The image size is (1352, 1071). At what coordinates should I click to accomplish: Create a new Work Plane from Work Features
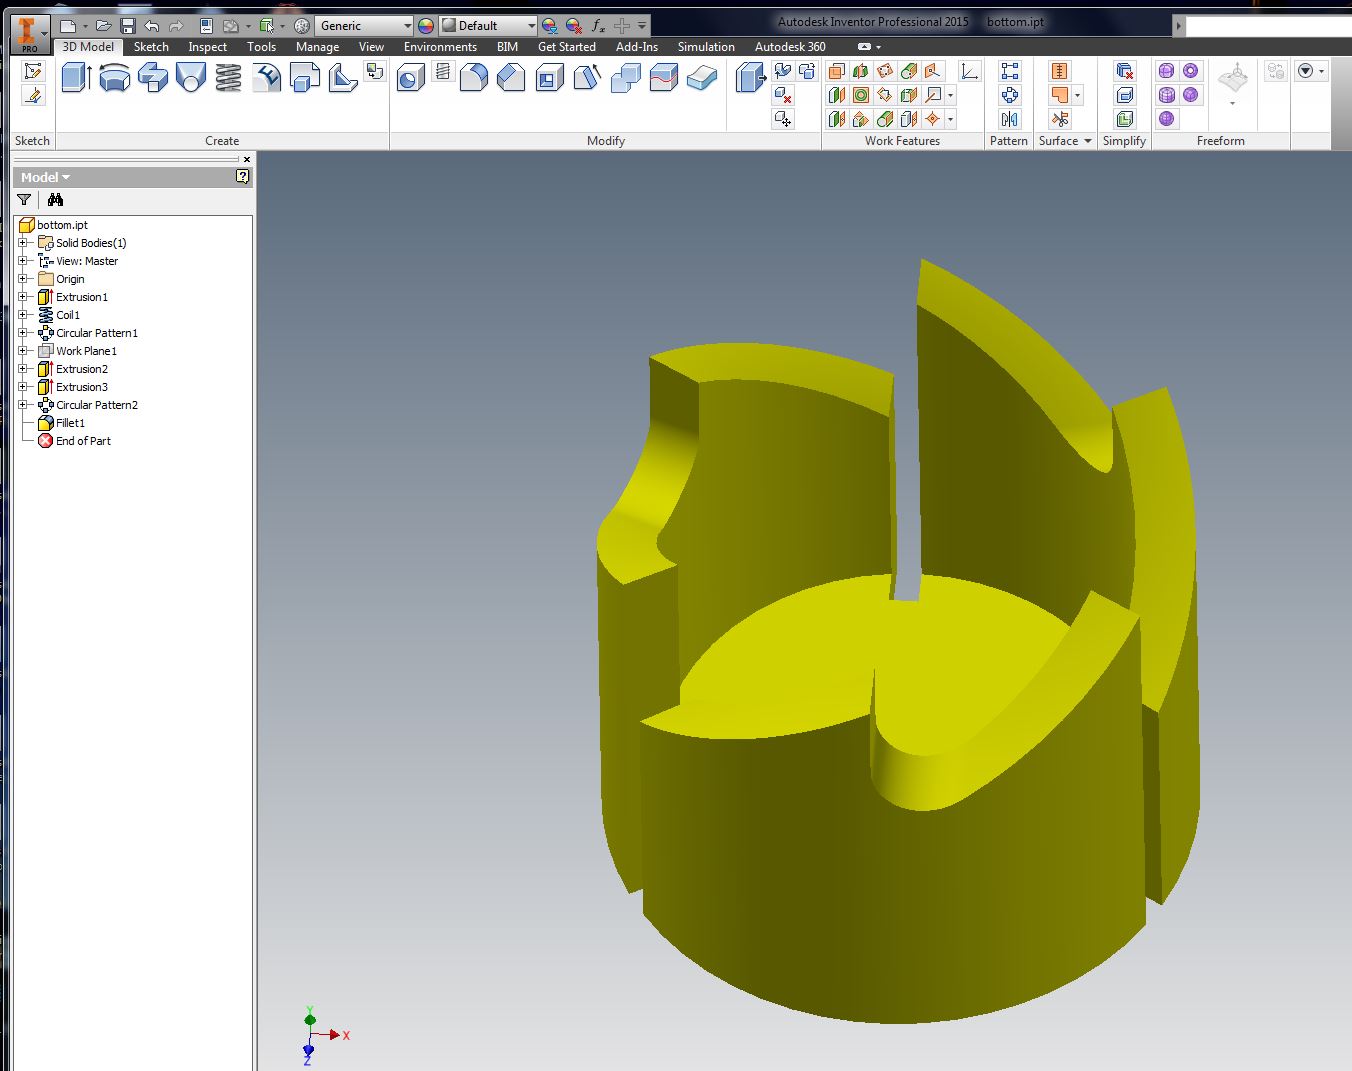pyautogui.click(x=836, y=72)
